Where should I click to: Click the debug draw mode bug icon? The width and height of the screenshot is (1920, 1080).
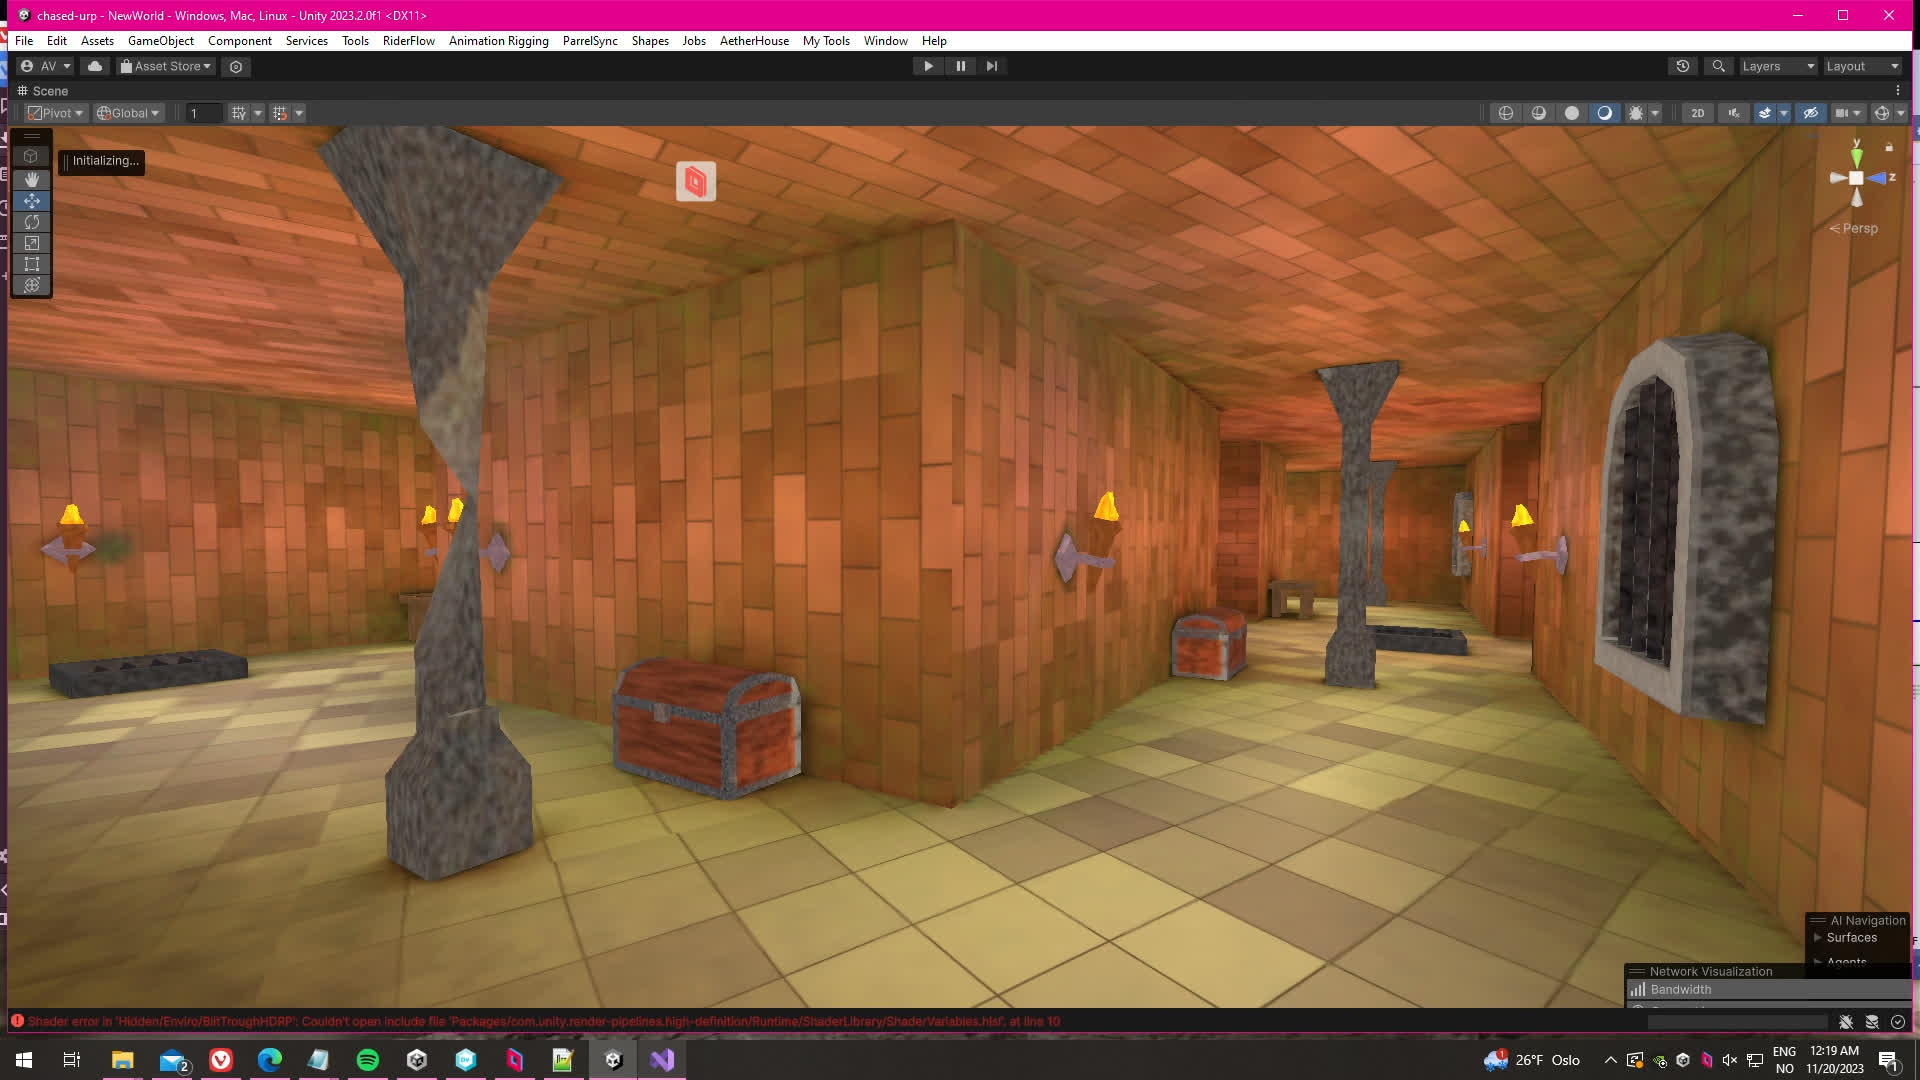tap(1636, 113)
